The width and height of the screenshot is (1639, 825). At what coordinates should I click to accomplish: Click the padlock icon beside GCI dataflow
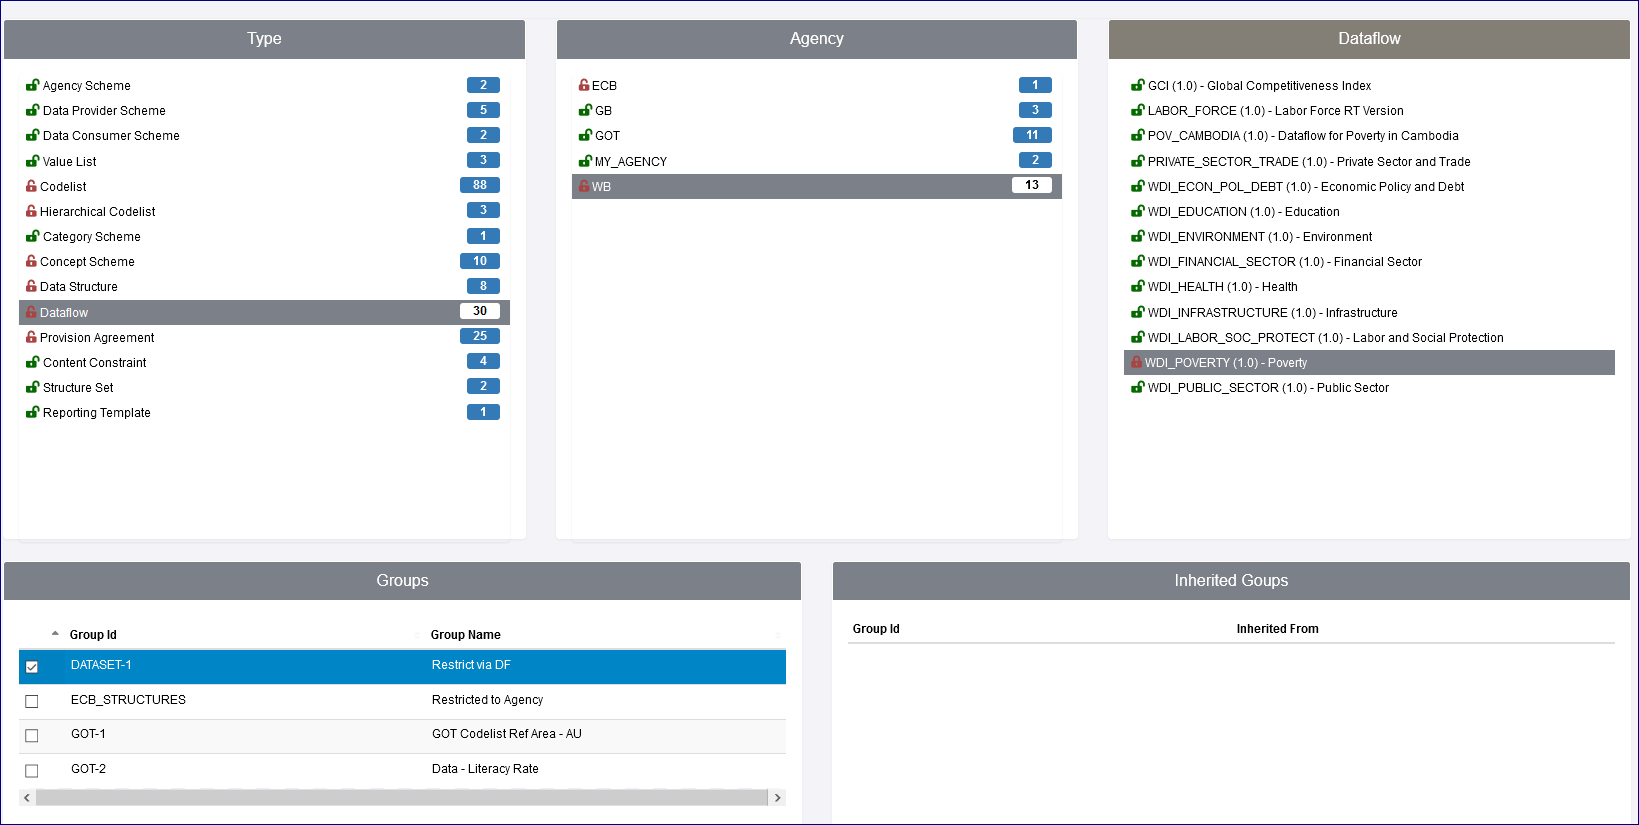[1137, 86]
